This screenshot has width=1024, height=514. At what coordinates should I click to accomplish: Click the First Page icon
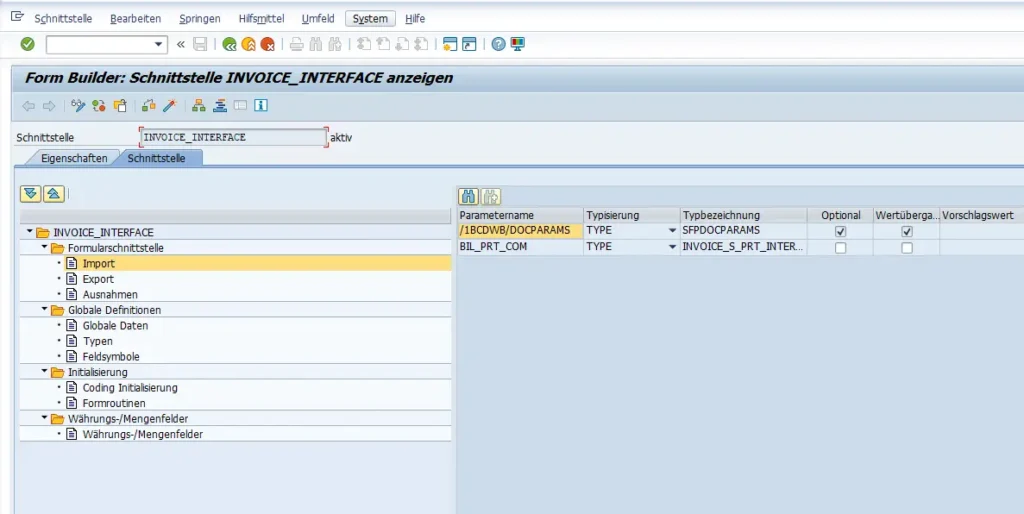pyautogui.click(x=364, y=44)
